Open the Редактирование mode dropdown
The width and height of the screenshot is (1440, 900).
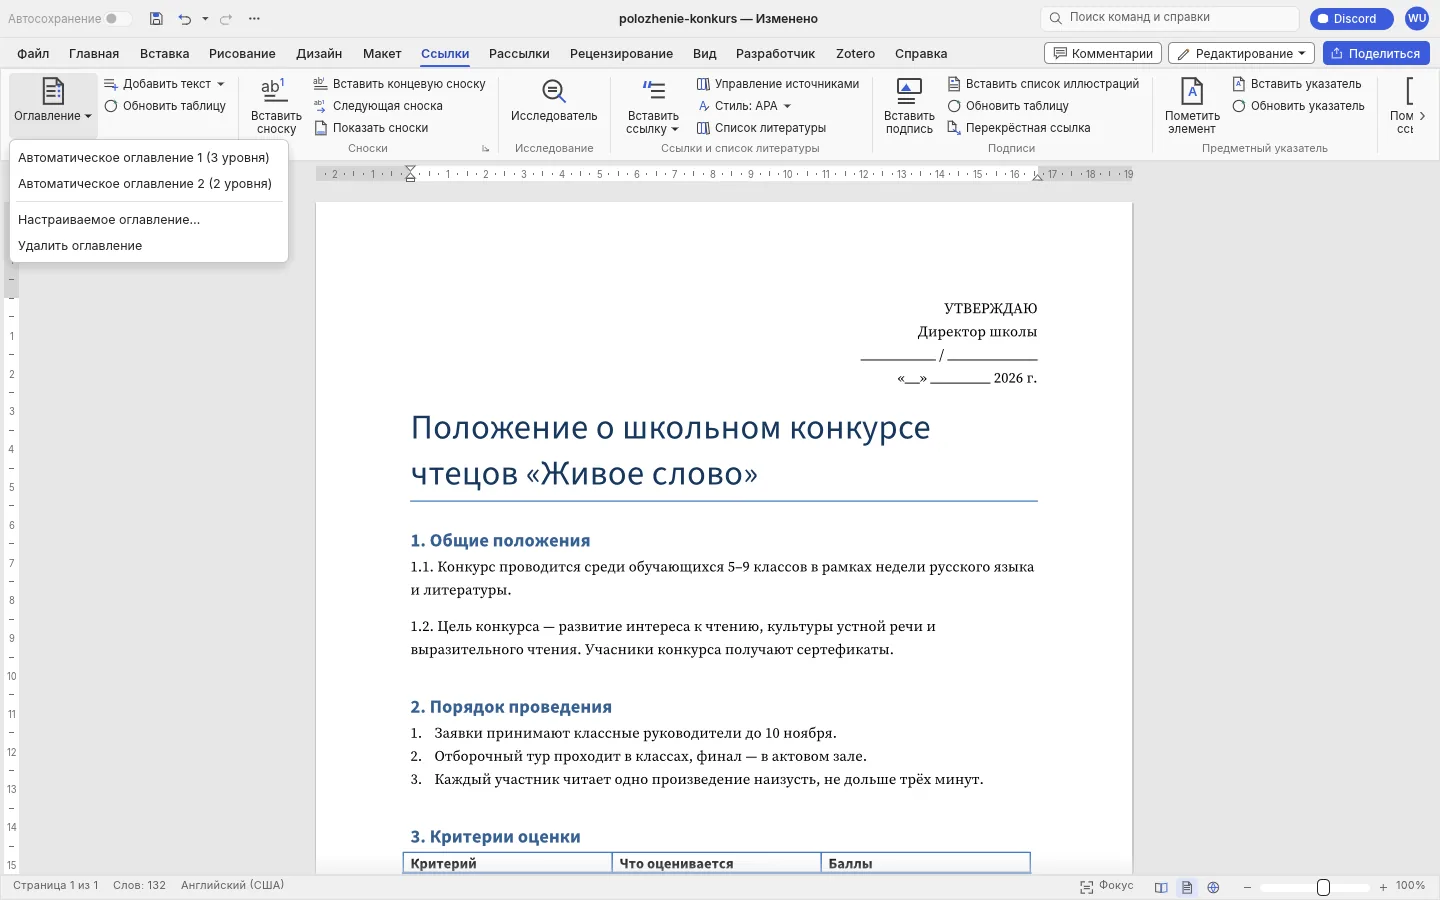pos(1242,53)
